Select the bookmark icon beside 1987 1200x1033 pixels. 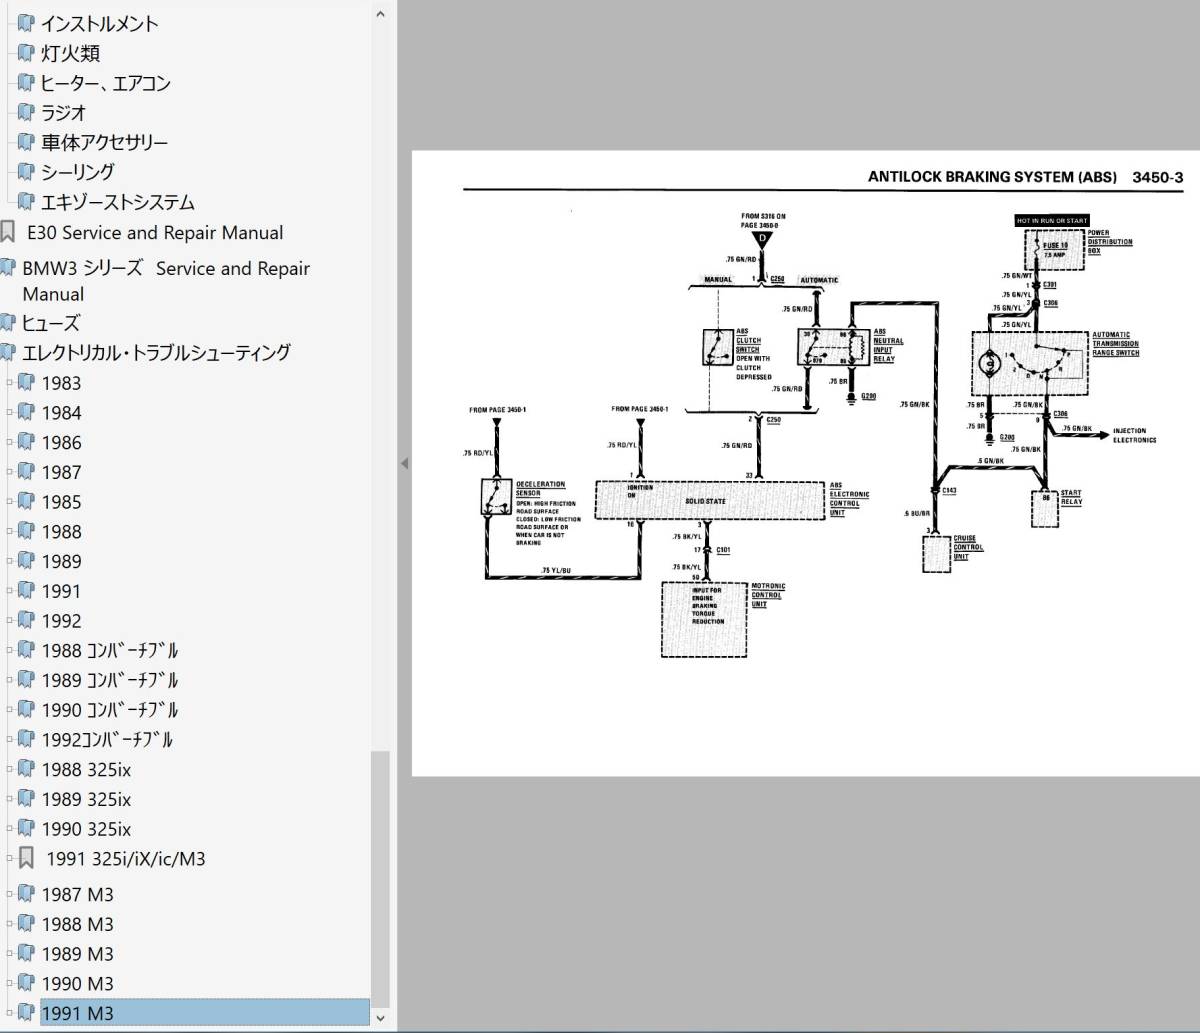(x=26, y=472)
